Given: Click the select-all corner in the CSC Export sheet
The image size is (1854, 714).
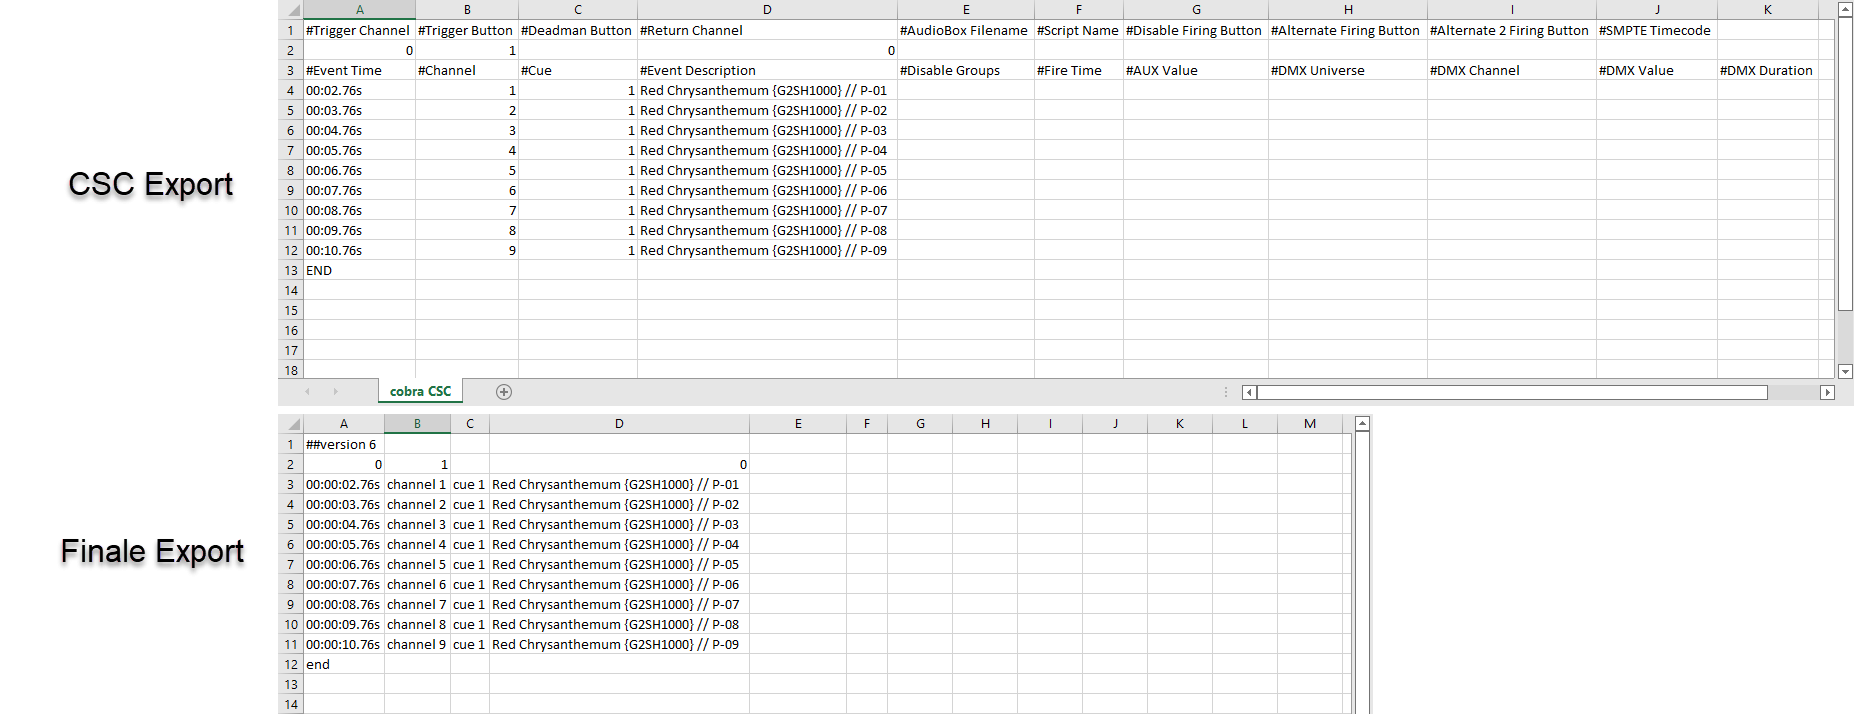Looking at the screenshot, I should tap(291, 10).
